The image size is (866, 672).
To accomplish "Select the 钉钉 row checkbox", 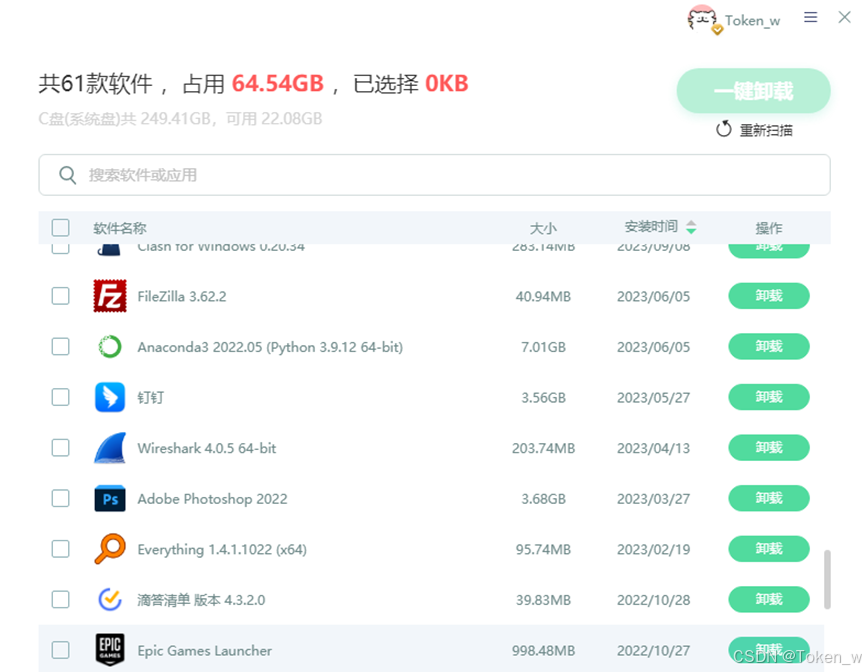I will [x=60, y=397].
